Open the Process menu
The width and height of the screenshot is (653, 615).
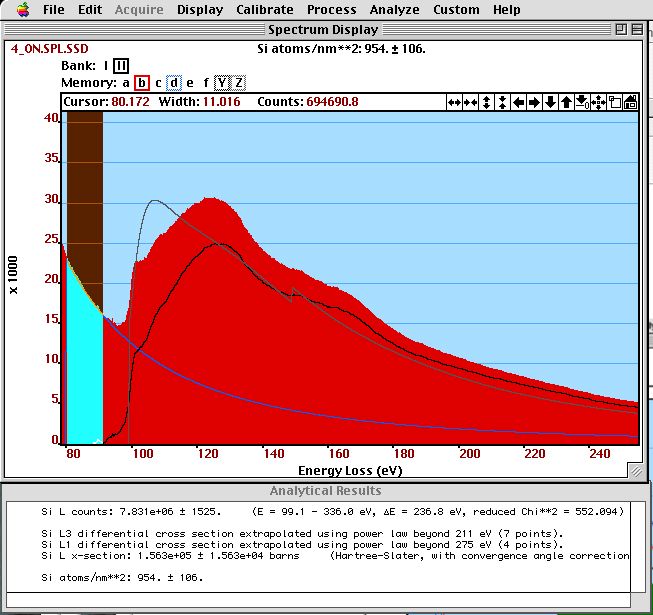[x=331, y=10]
